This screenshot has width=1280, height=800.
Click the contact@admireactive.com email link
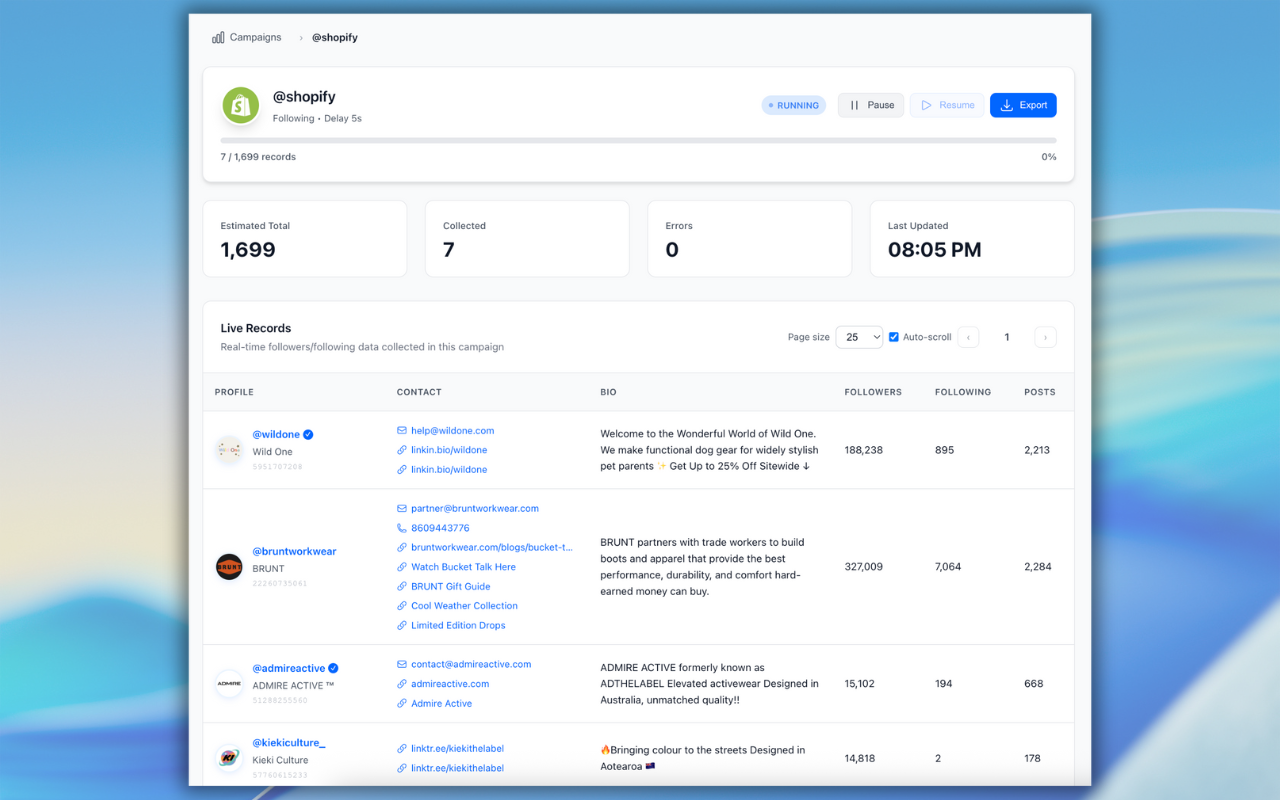471,664
